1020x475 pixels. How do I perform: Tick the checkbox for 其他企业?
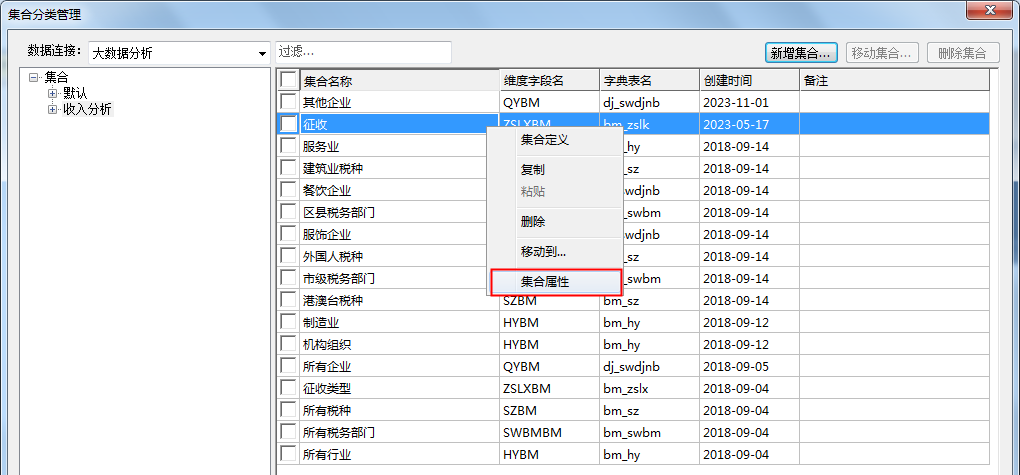tap(288, 102)
